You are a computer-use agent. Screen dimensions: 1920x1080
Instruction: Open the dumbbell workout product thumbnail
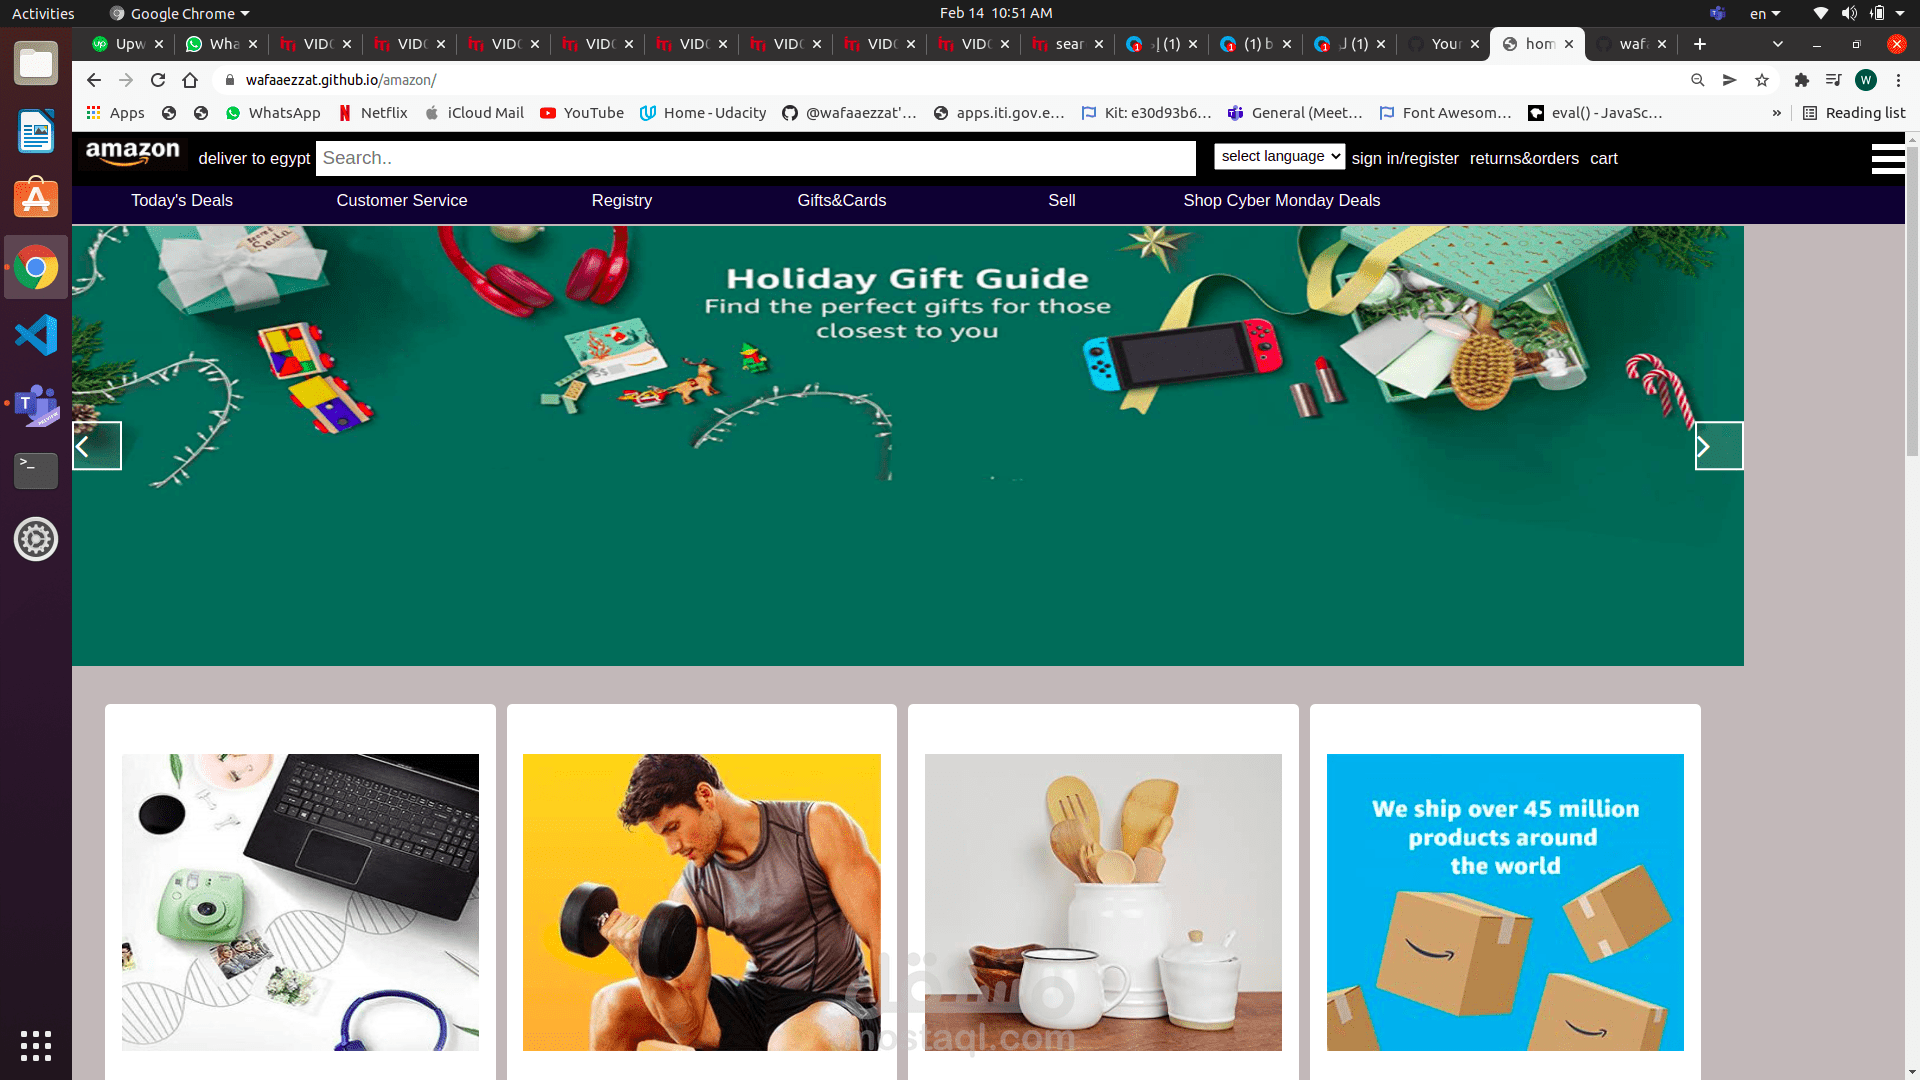pyautogui.click(x=702, y=902)
